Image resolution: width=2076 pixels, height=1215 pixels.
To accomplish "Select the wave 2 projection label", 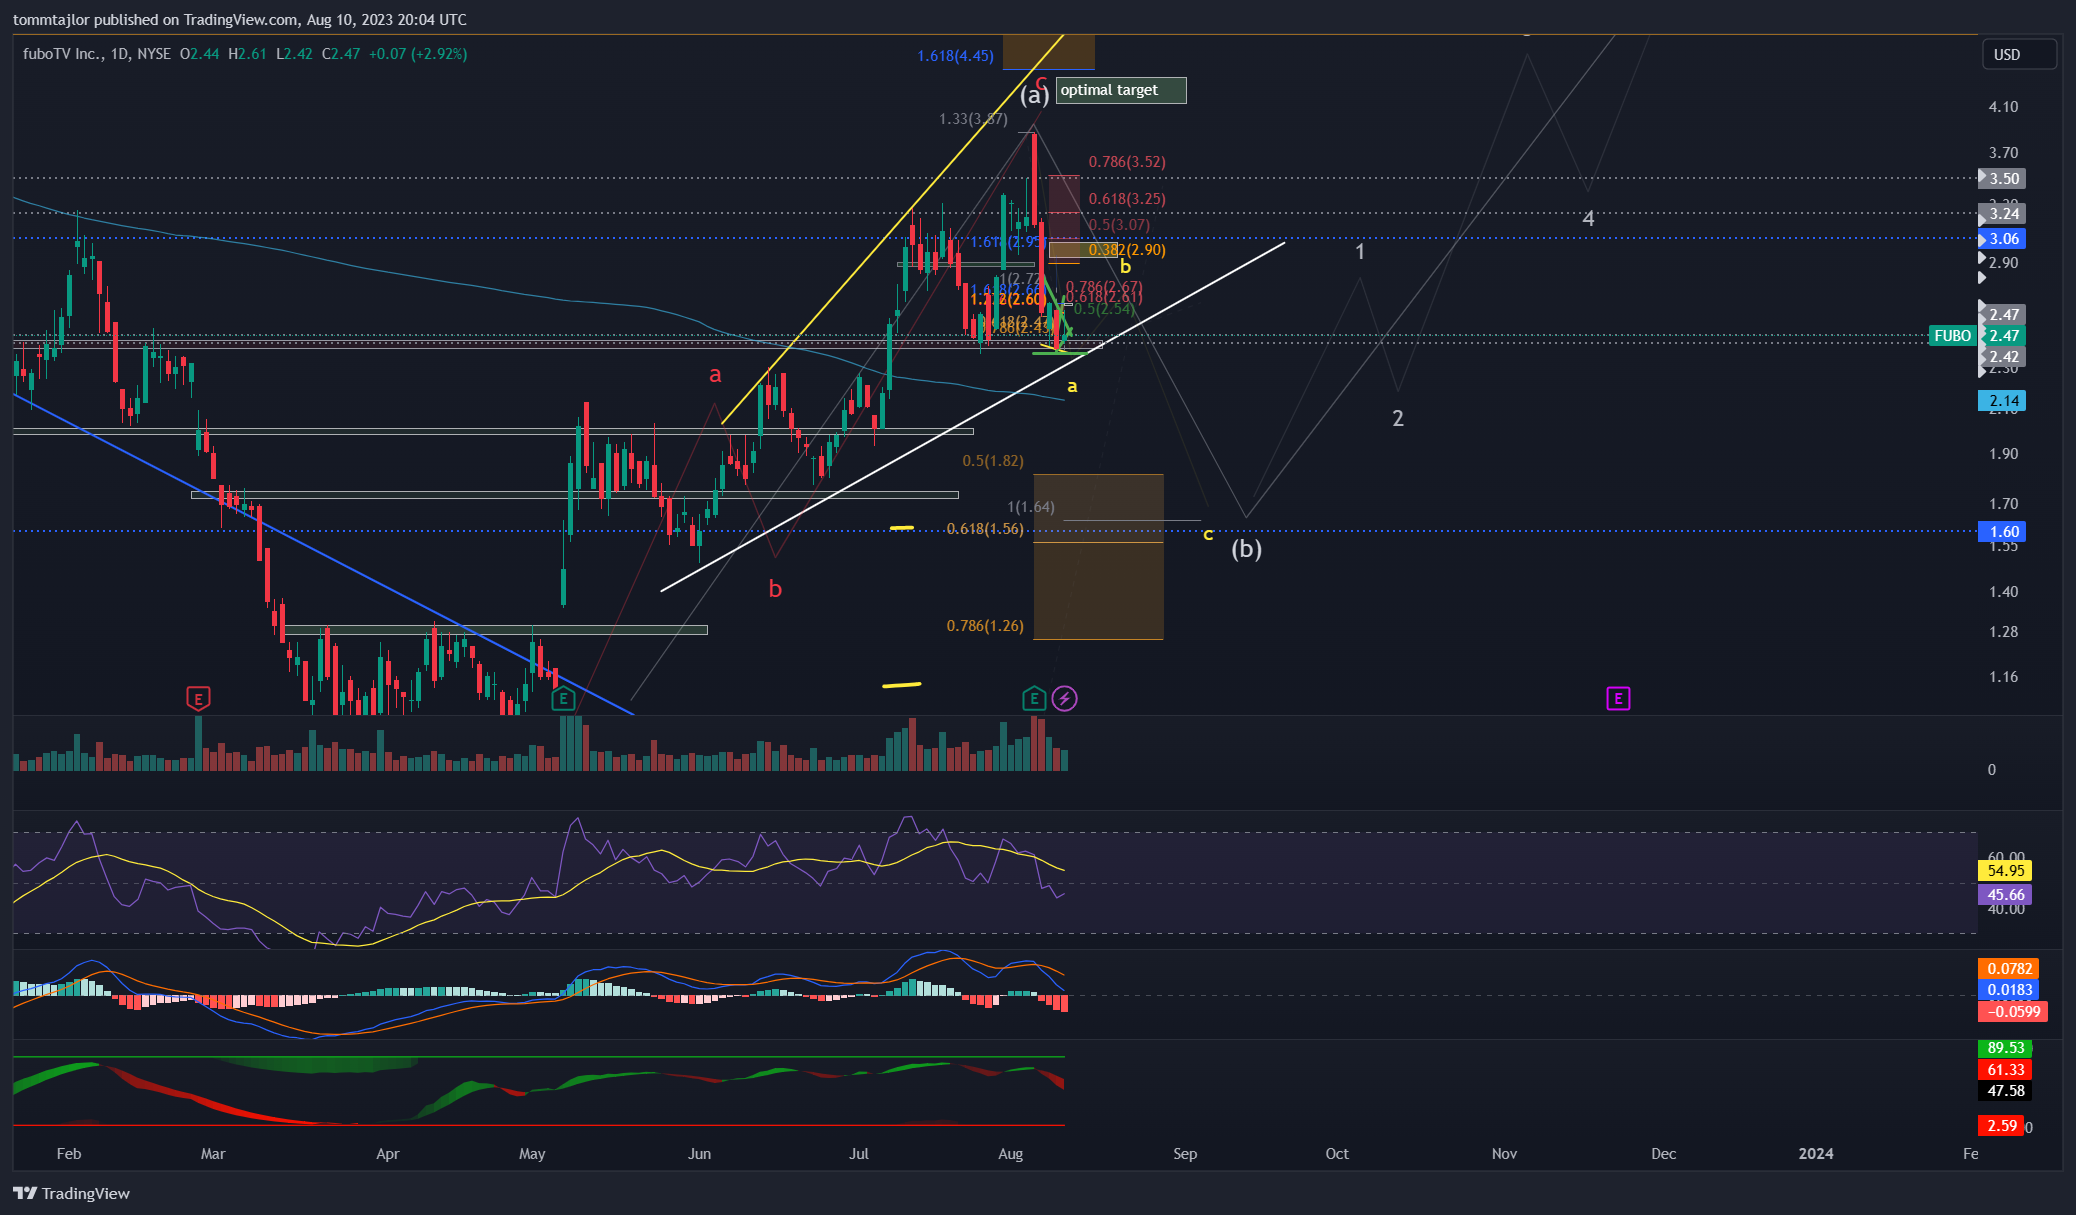I will coord(1398,418).
